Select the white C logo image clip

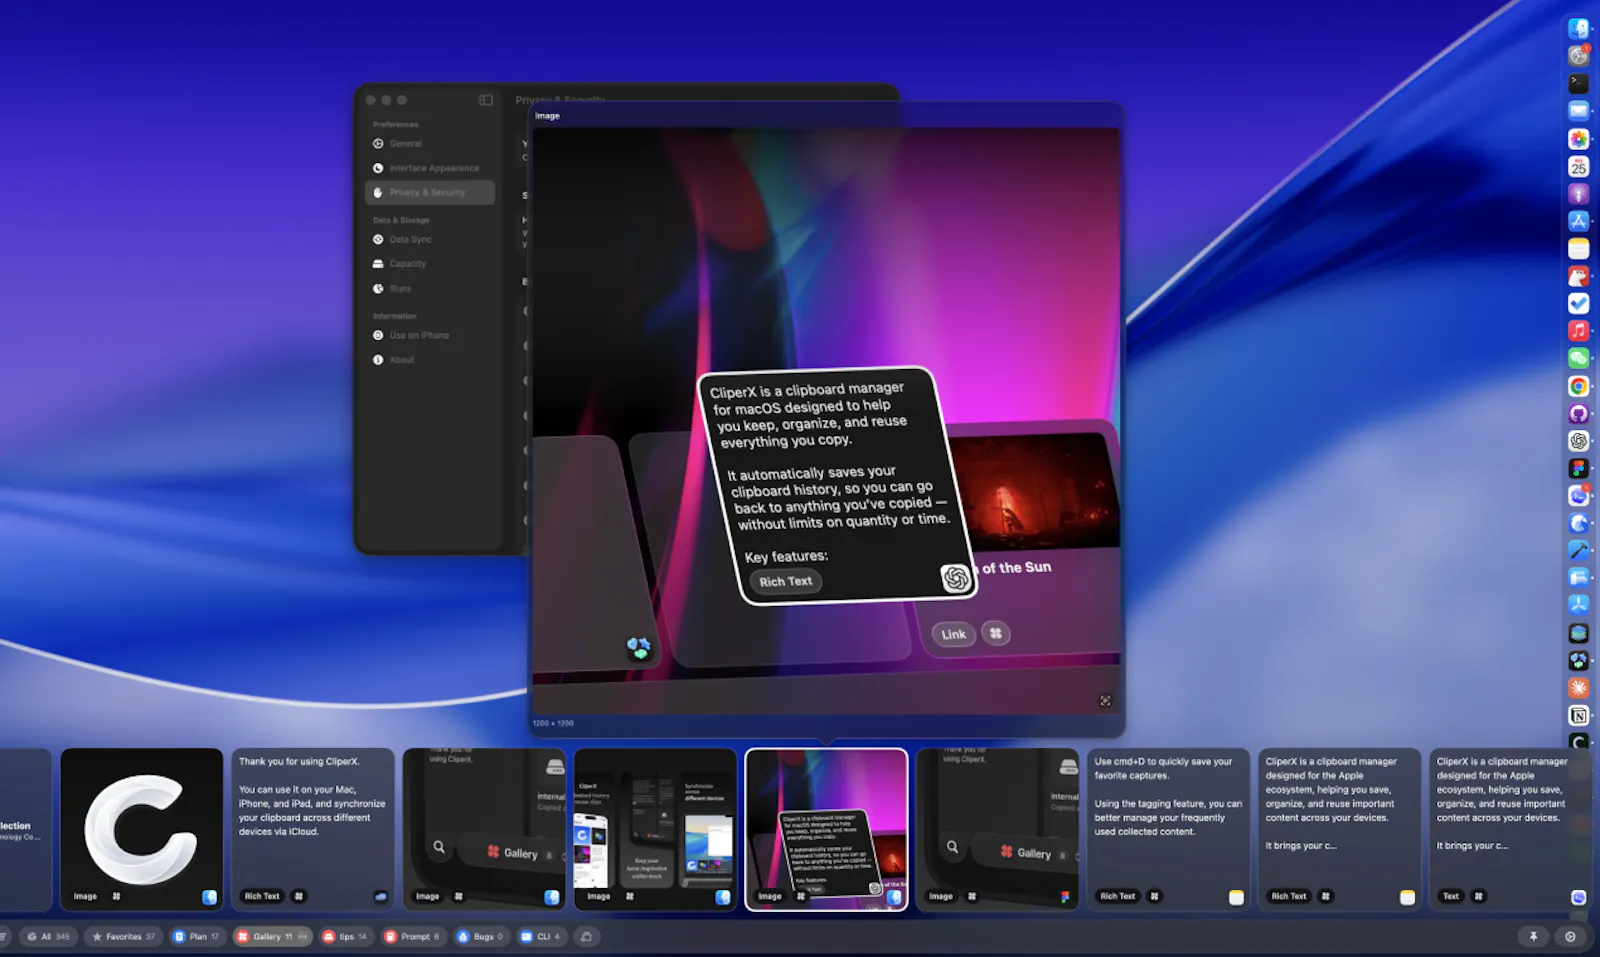coord(142,829)
